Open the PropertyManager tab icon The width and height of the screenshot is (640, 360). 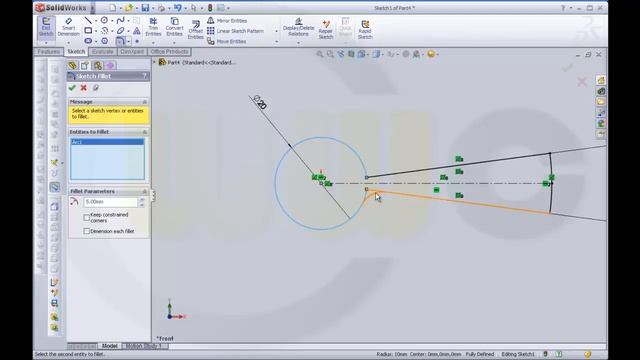pyautogui.click(x=85, y=65)
